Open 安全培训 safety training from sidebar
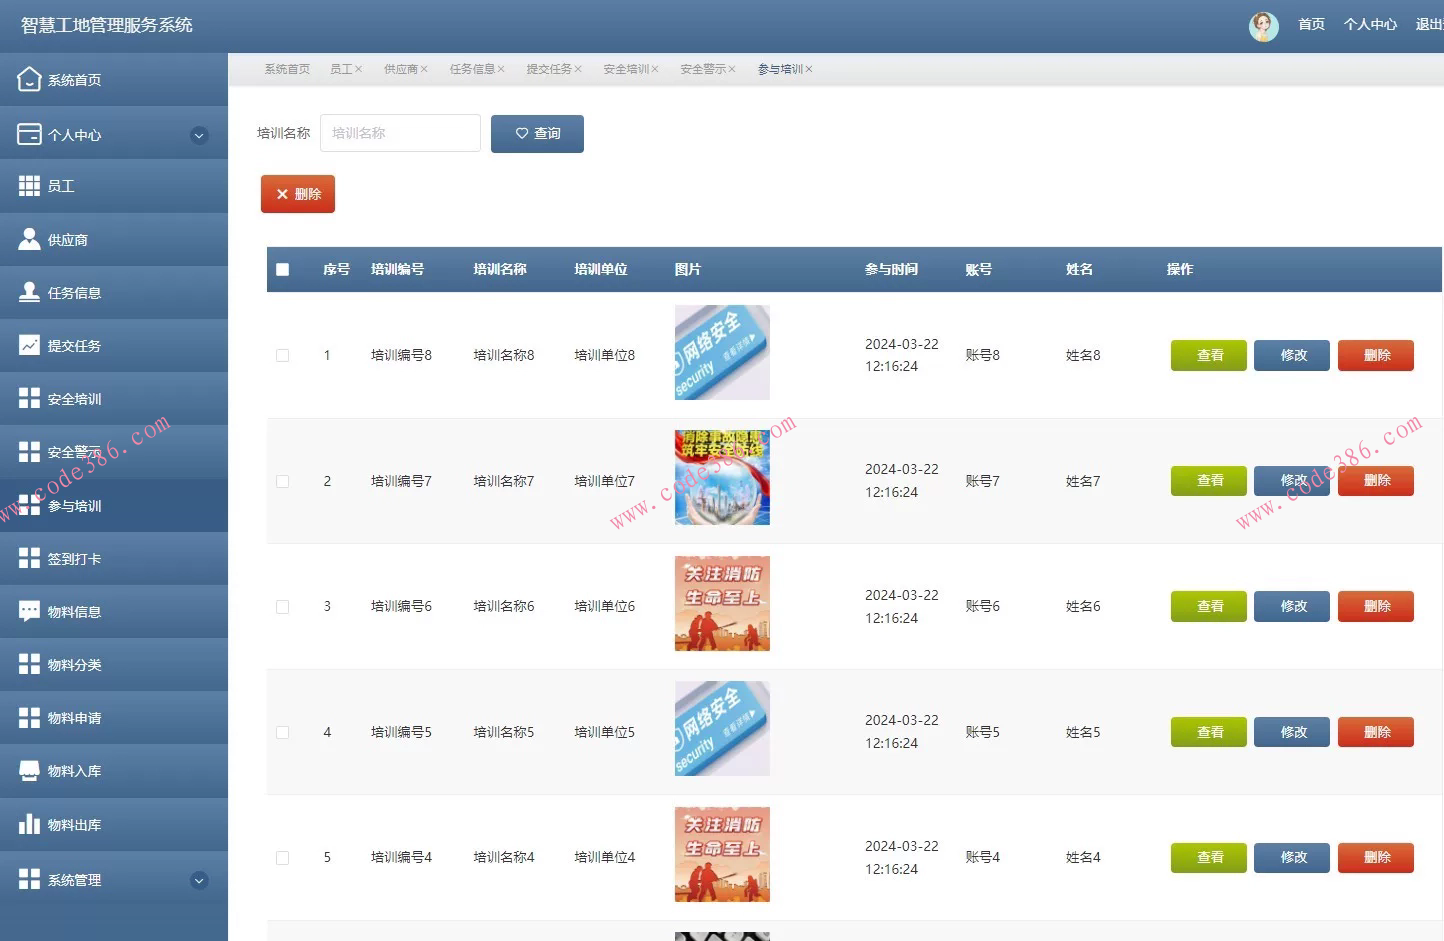 coord(29,398)
